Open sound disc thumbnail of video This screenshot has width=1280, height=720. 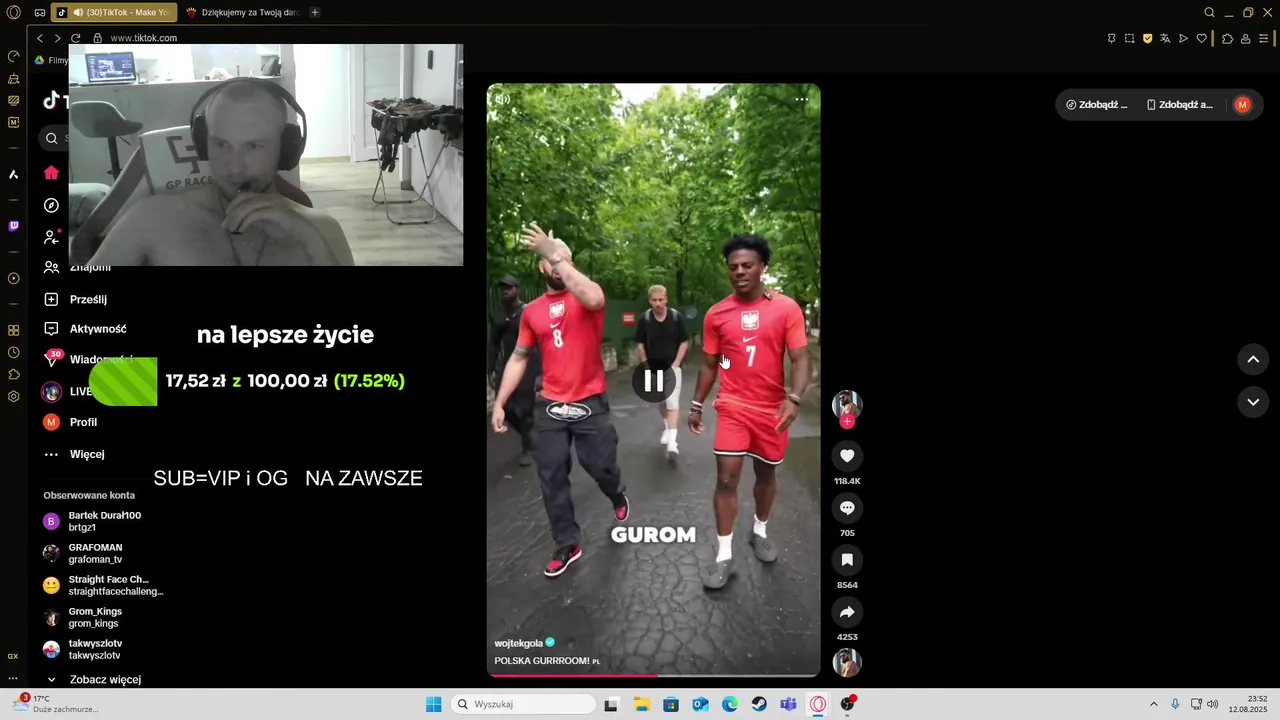pyautogui.click(x=847, y=662)
